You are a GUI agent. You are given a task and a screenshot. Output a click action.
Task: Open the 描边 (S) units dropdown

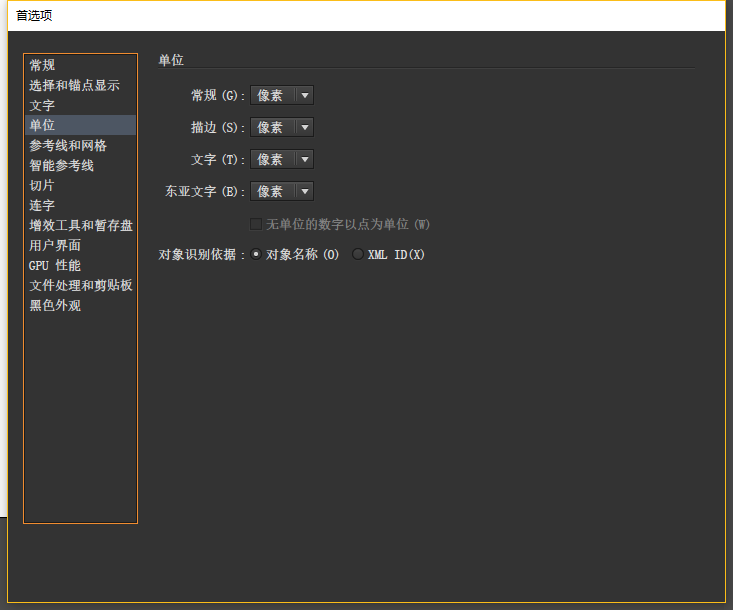(282, 127)
